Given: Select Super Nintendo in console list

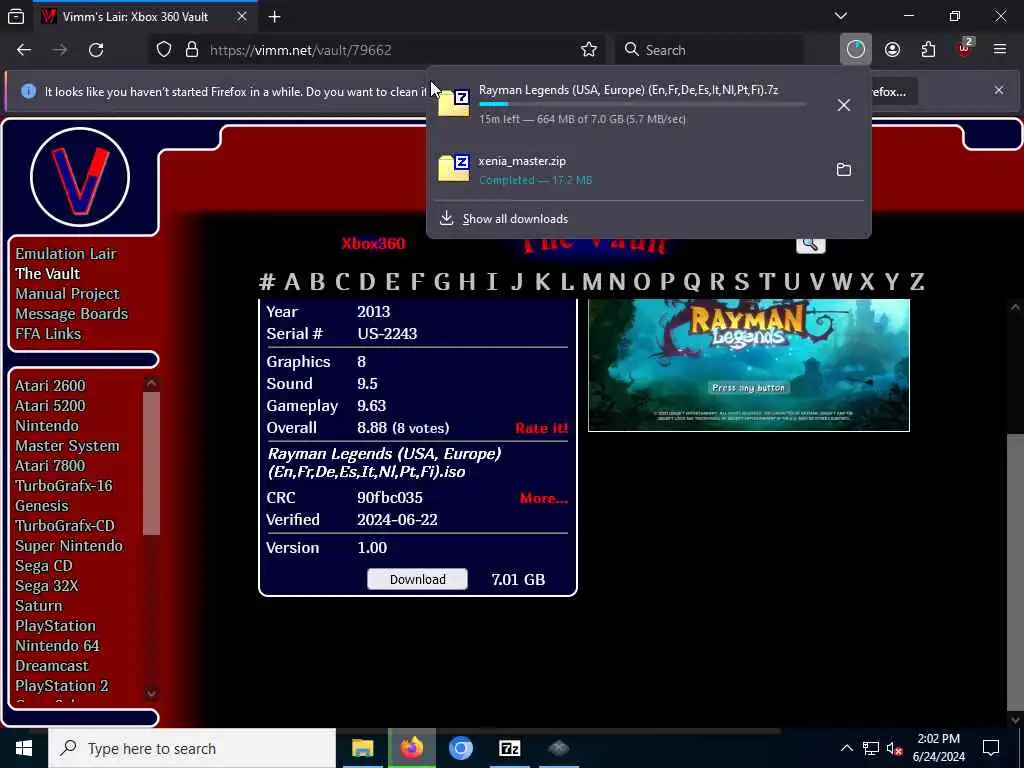Looking at the screenshot, I should tap(69, 546).
